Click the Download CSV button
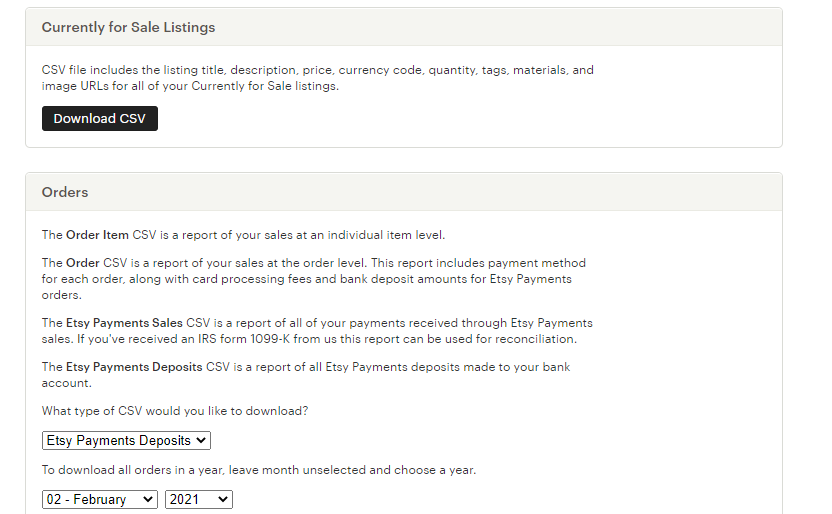The height and width of the screenshot is (514, 832). click(x=99, y=119)
